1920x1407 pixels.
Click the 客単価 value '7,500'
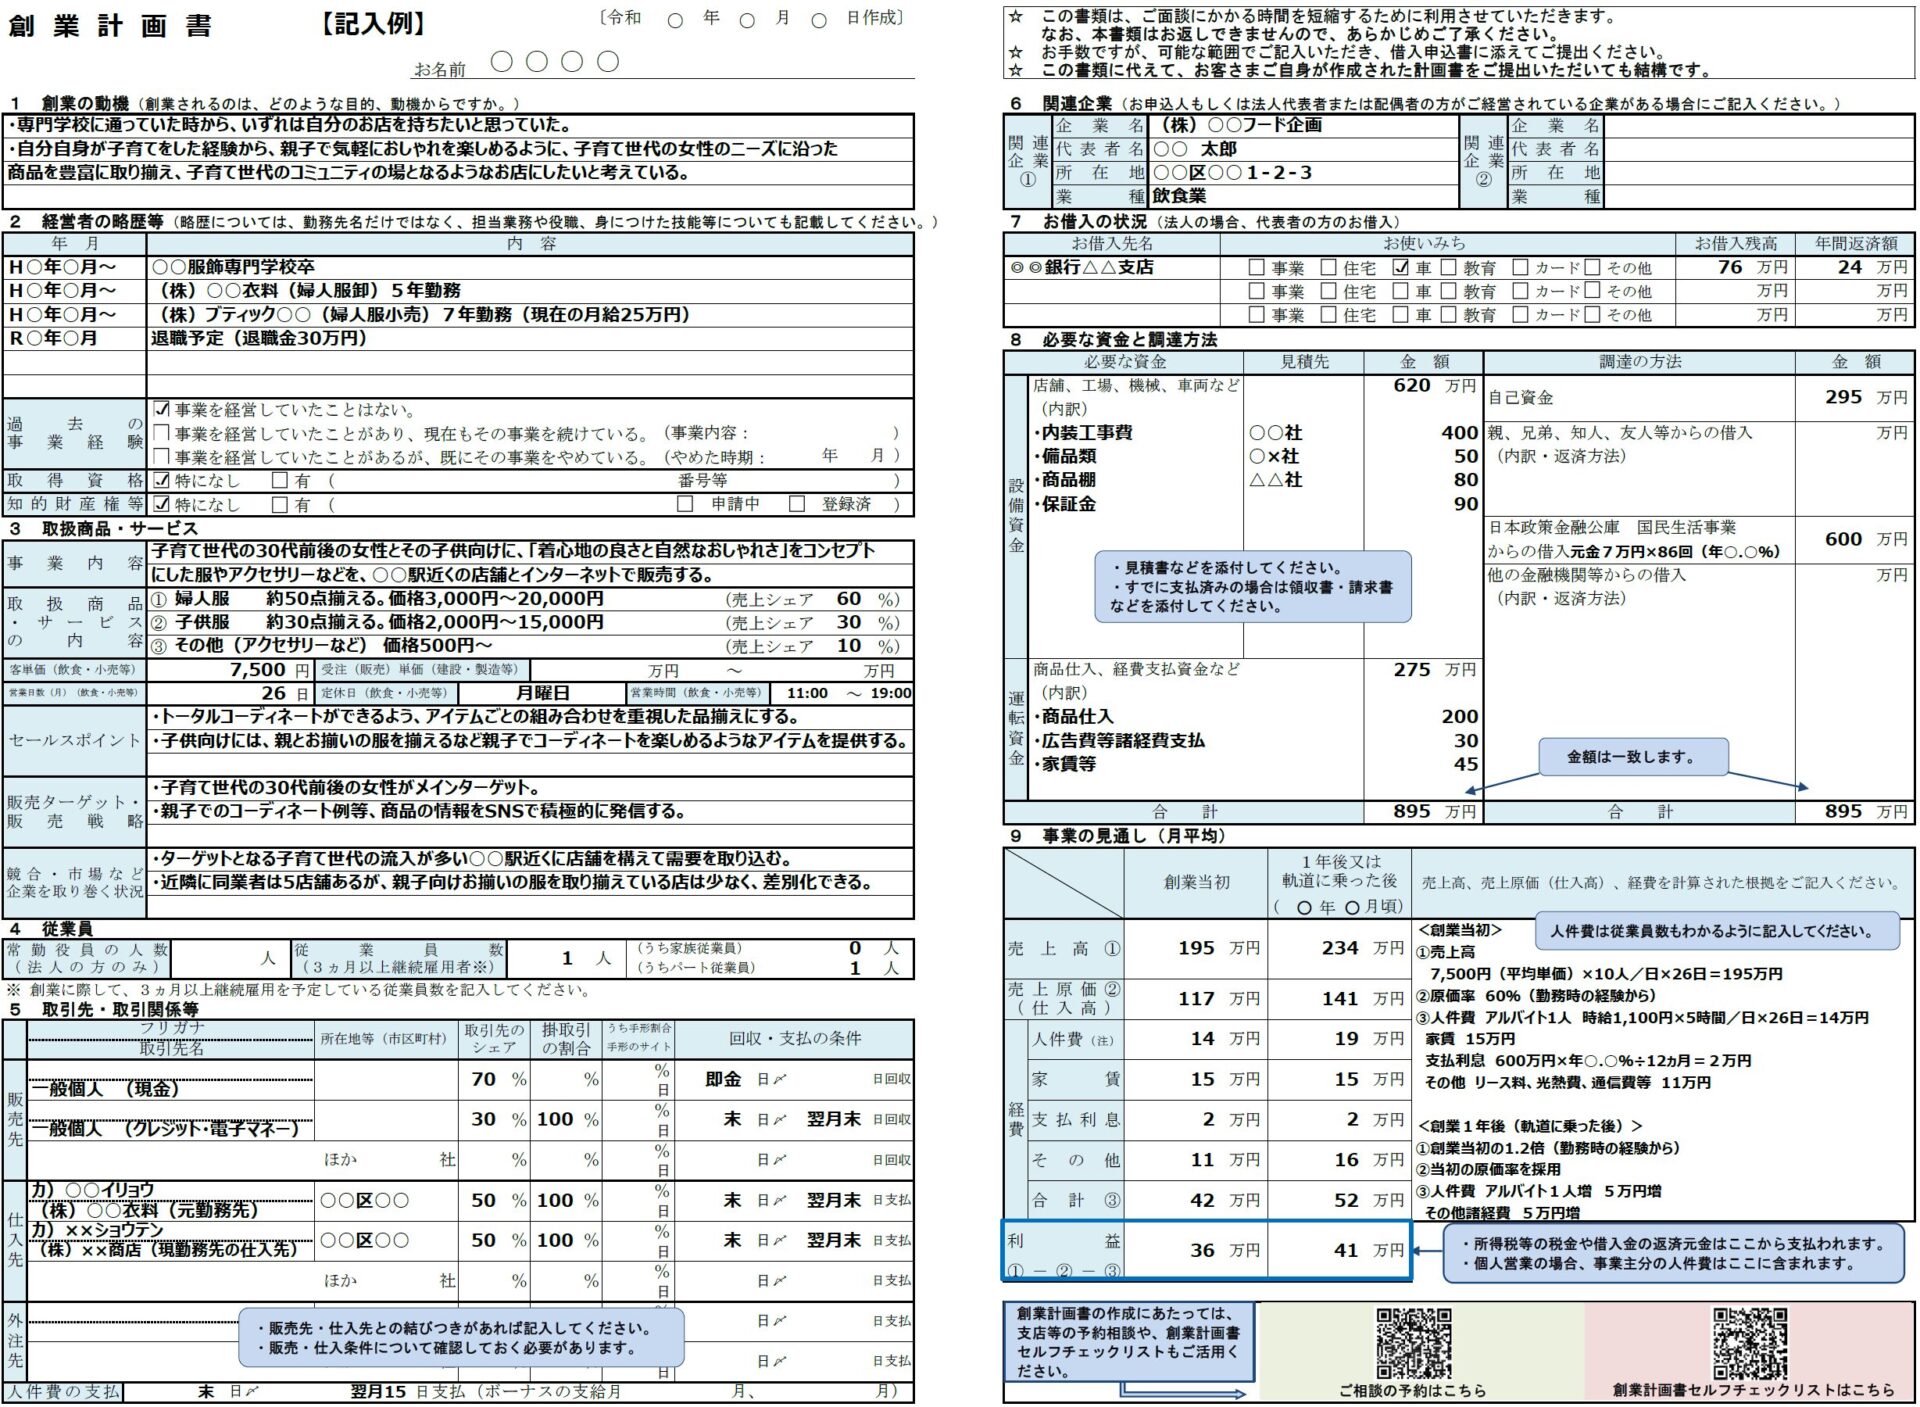[x=258, y=670]
